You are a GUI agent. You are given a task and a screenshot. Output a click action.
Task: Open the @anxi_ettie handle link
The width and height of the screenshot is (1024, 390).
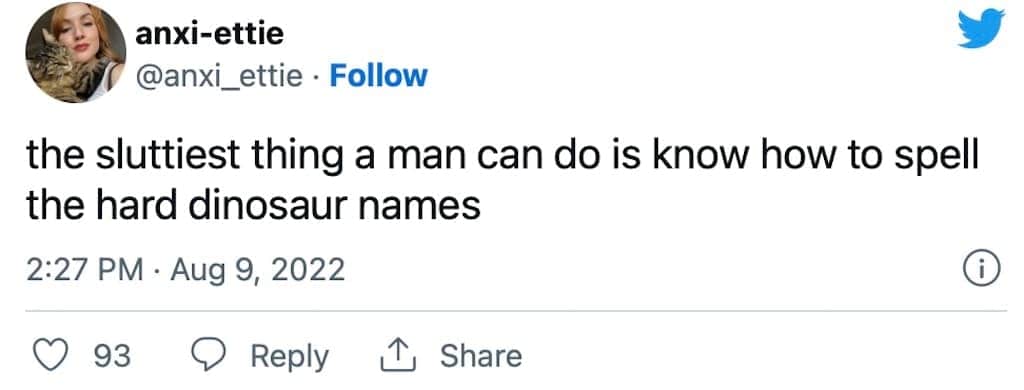218,77
